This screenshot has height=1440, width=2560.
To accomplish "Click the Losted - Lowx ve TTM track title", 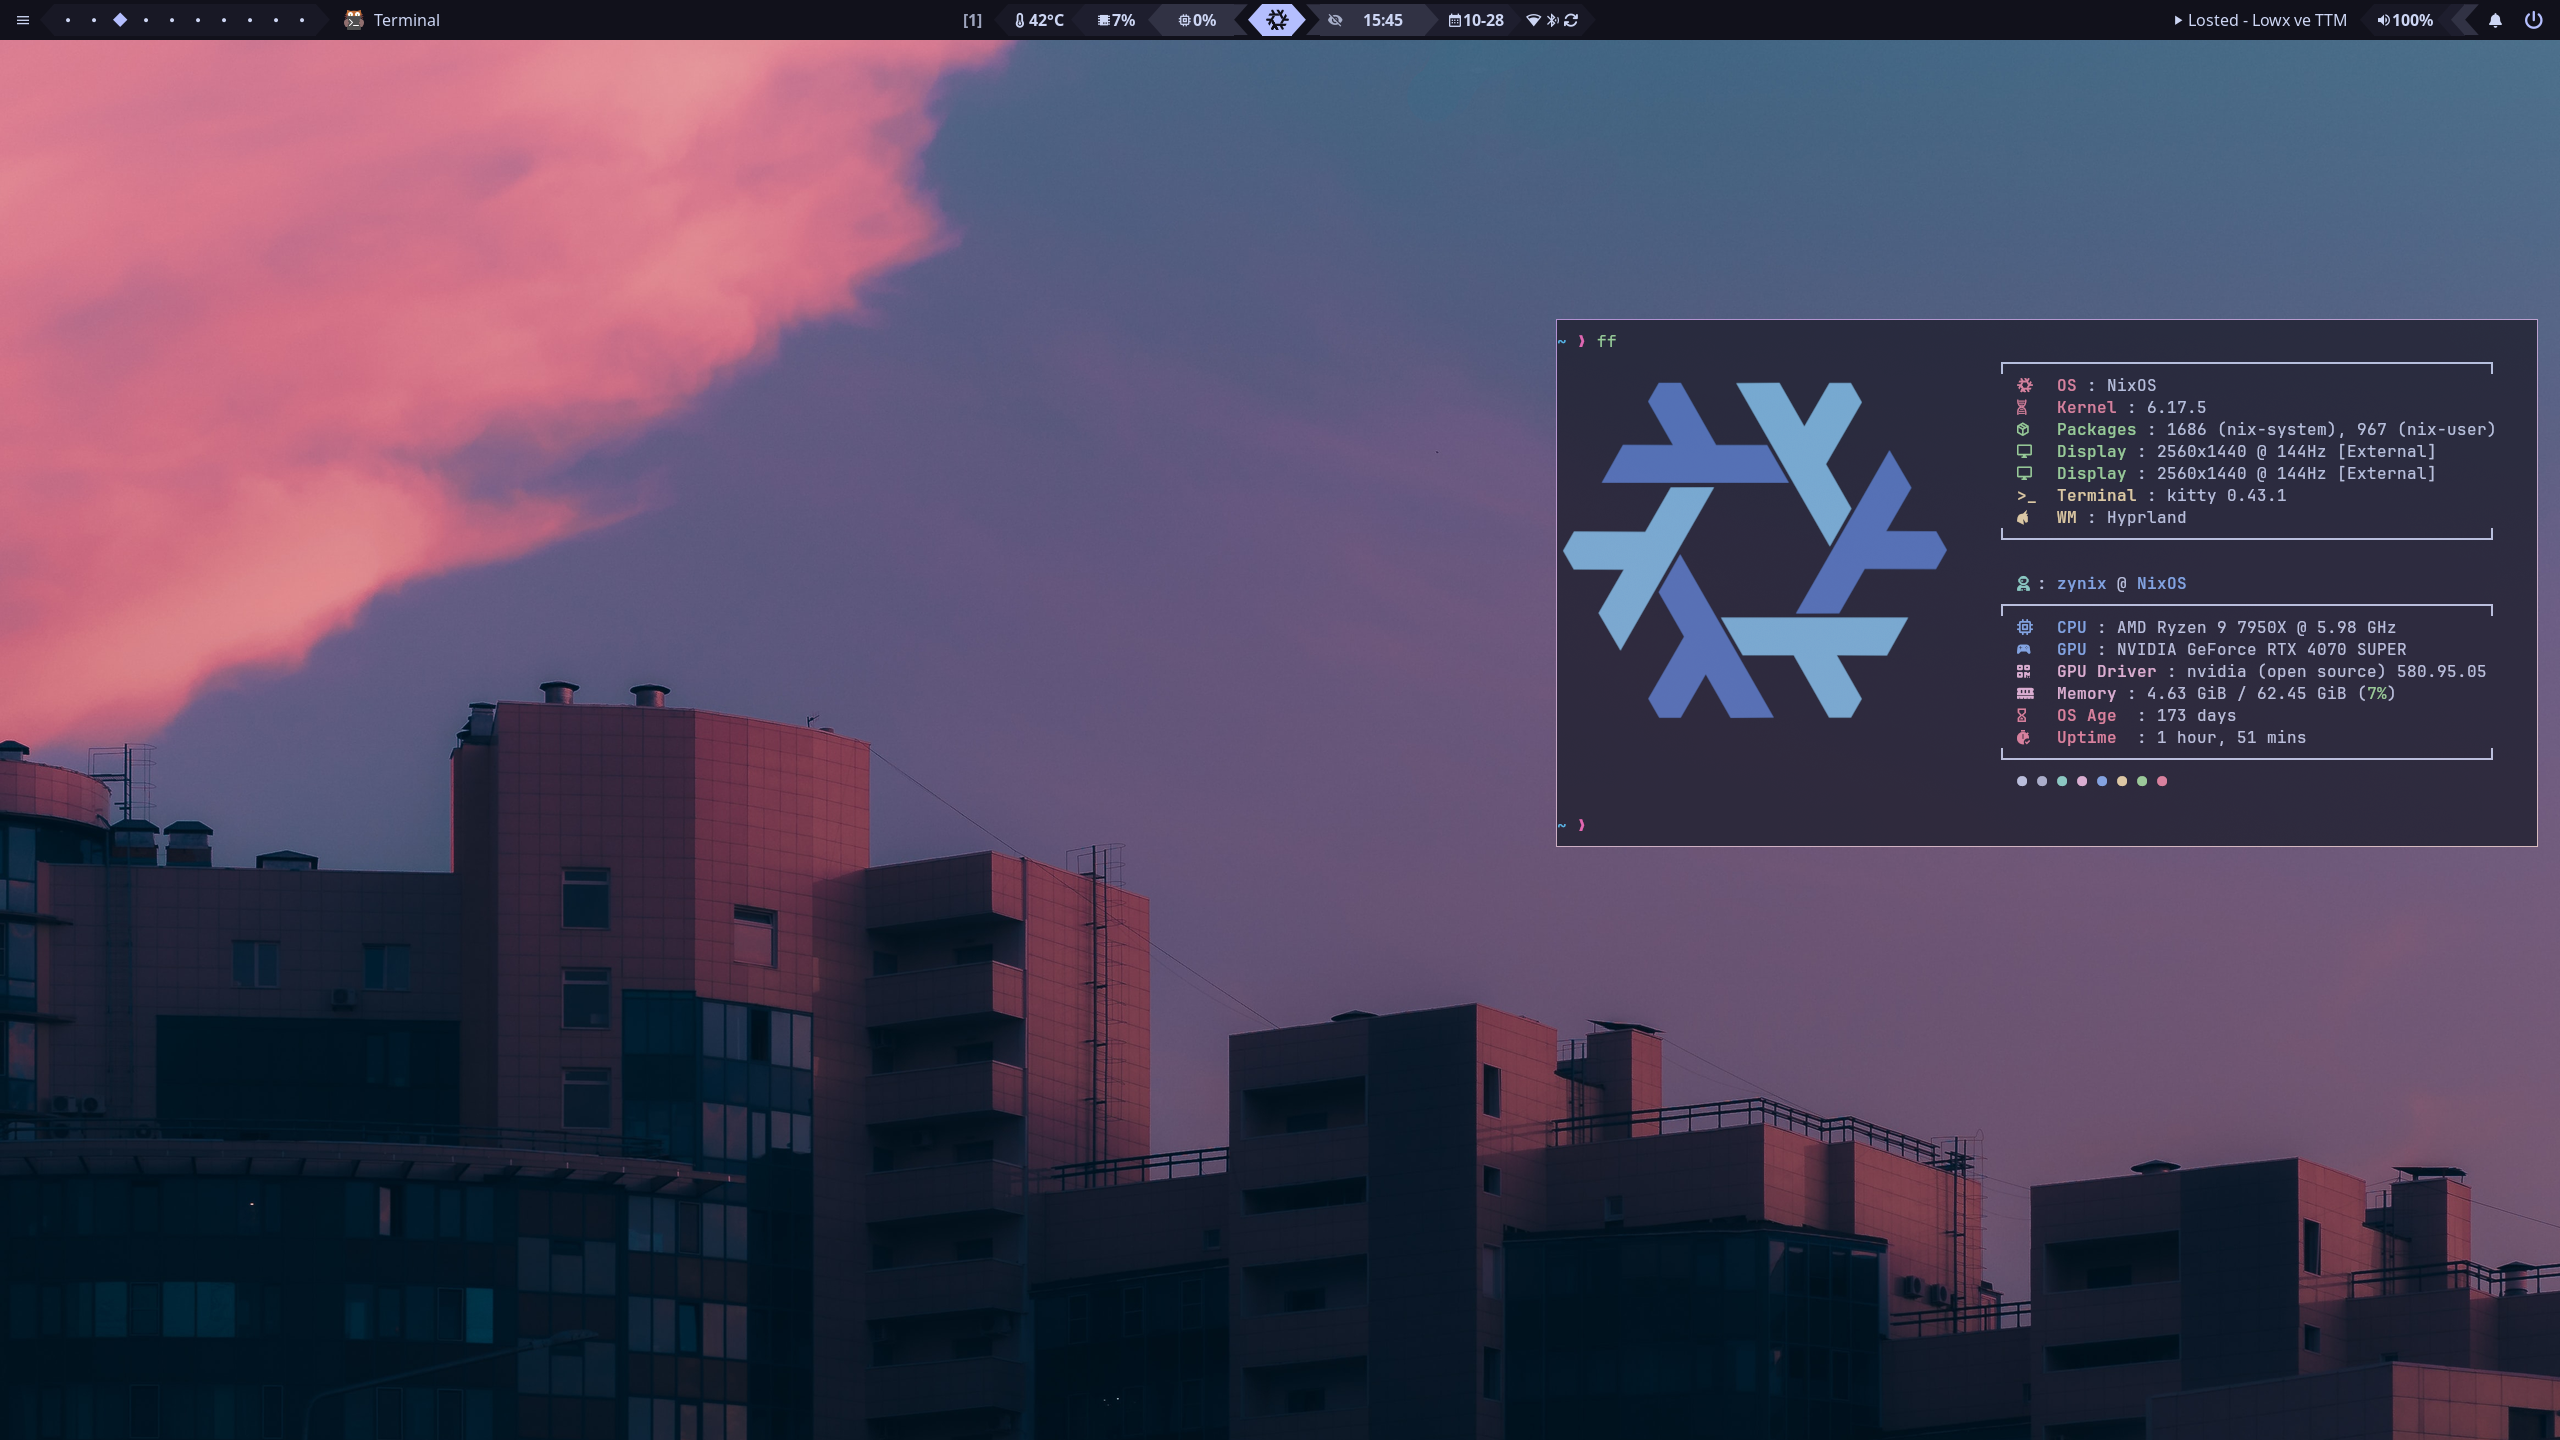I will [2266, 20].
